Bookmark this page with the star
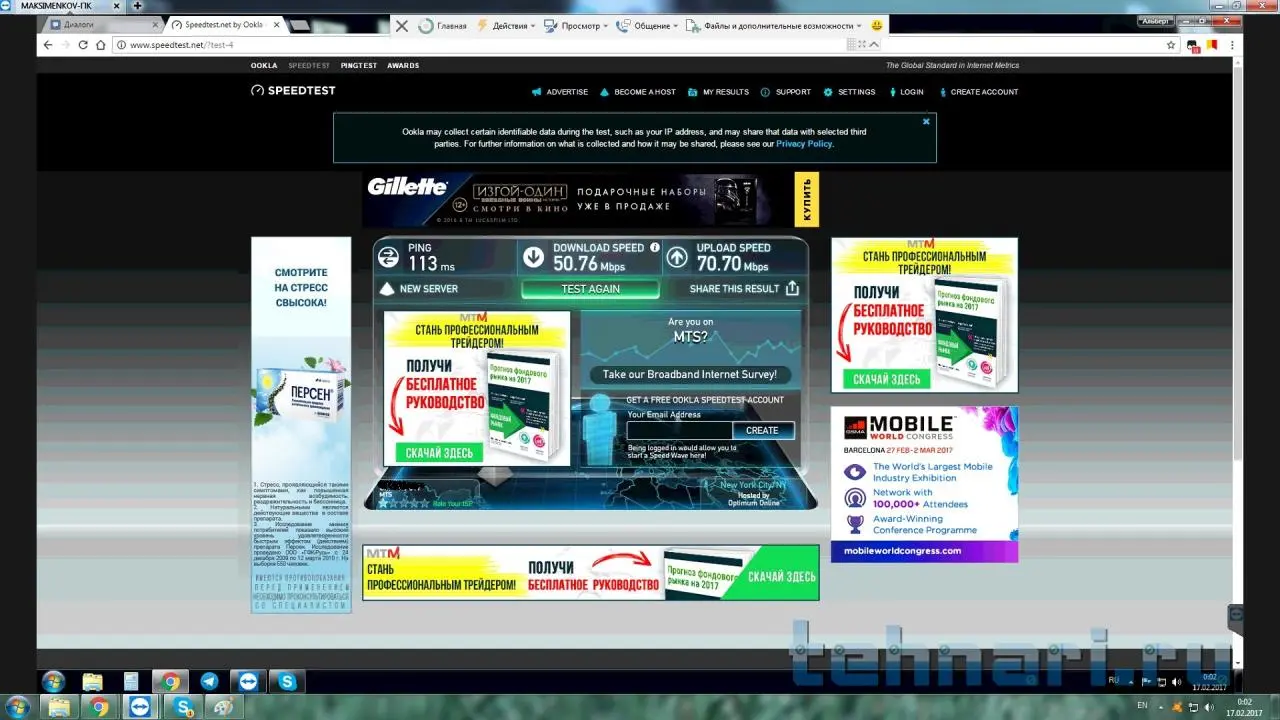This screenshot has height=720, width=1280. 1171,45
